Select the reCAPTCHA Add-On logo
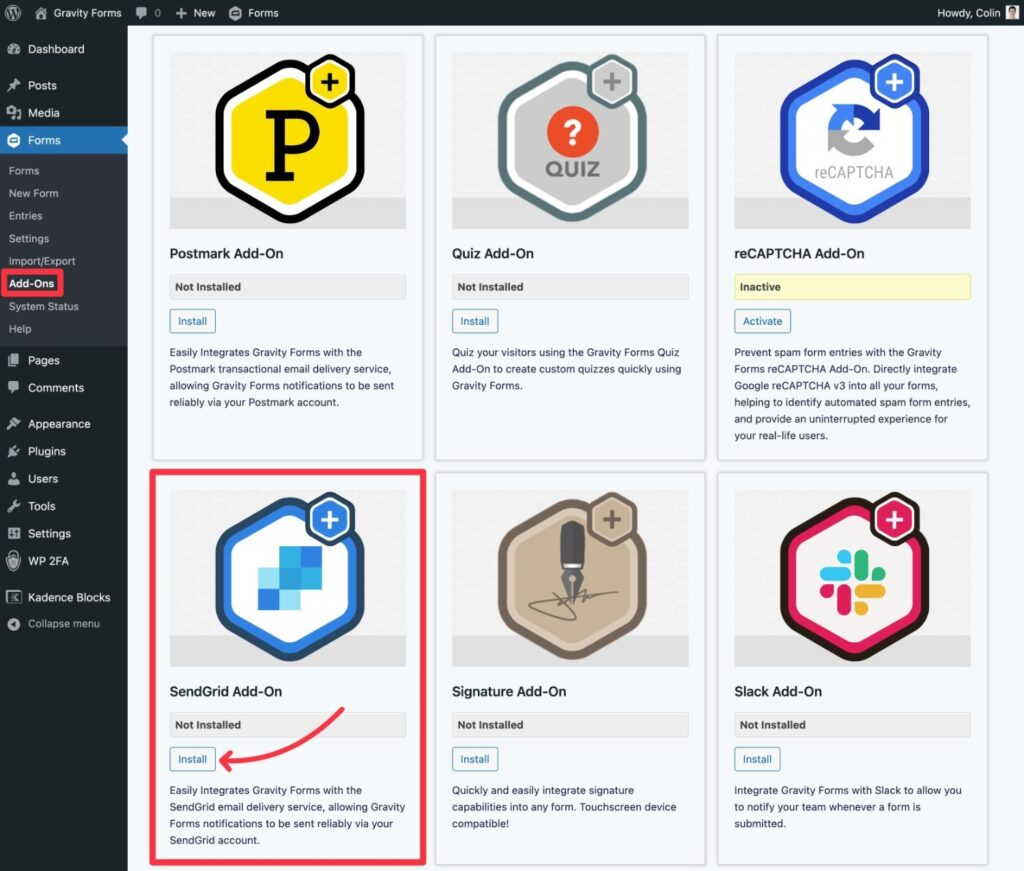Viewport: 1024px width, 871px height. point(851,138)
